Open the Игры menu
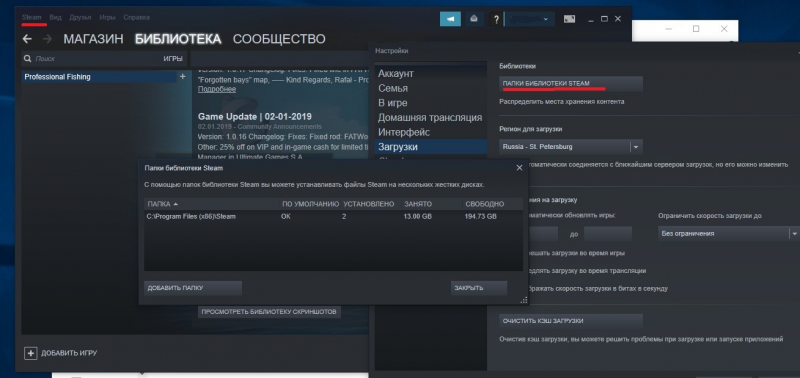Screen dimensions: 800x378 coord(107,17)
